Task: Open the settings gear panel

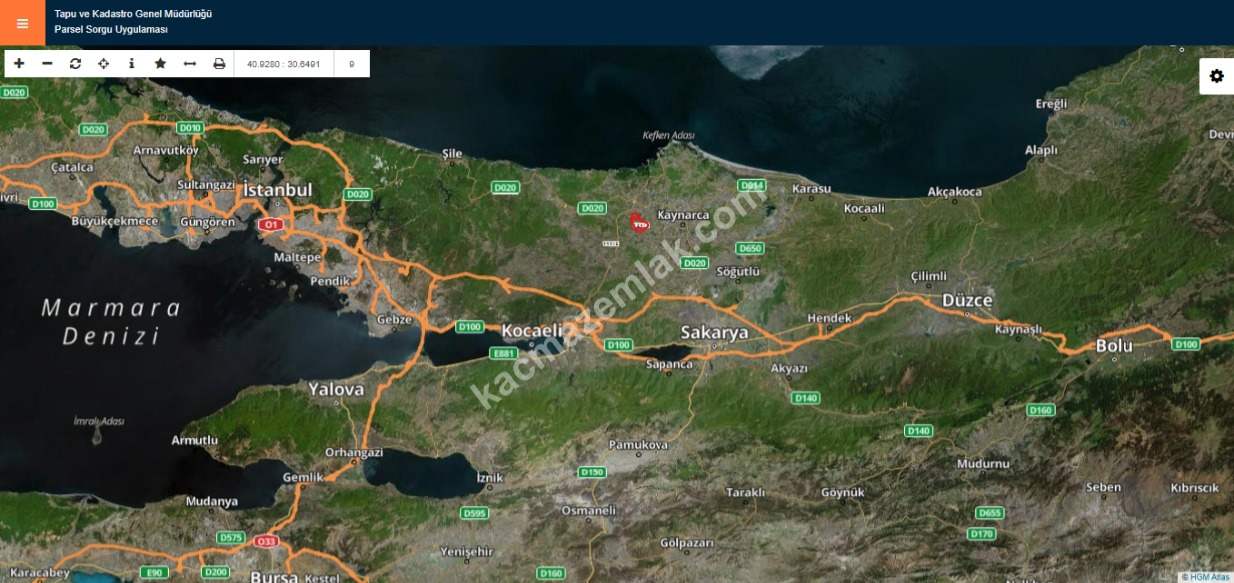Action: [x=1216, y=76]
